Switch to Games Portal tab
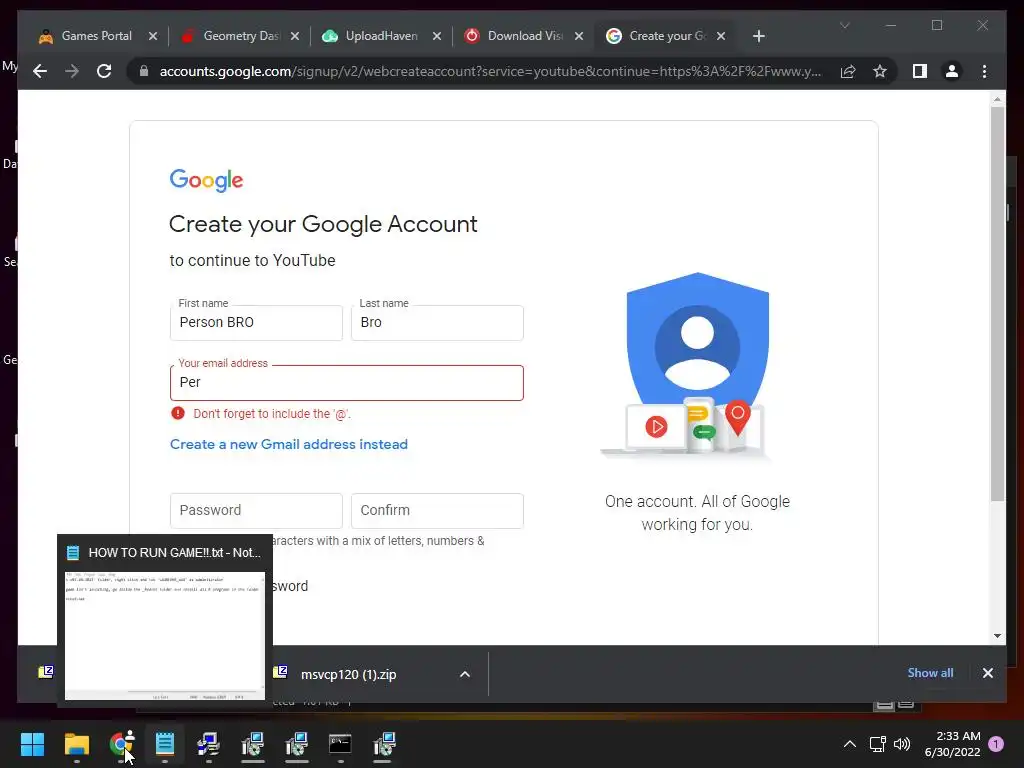This screenshot has width=1024, height=768. coord(97,36)
